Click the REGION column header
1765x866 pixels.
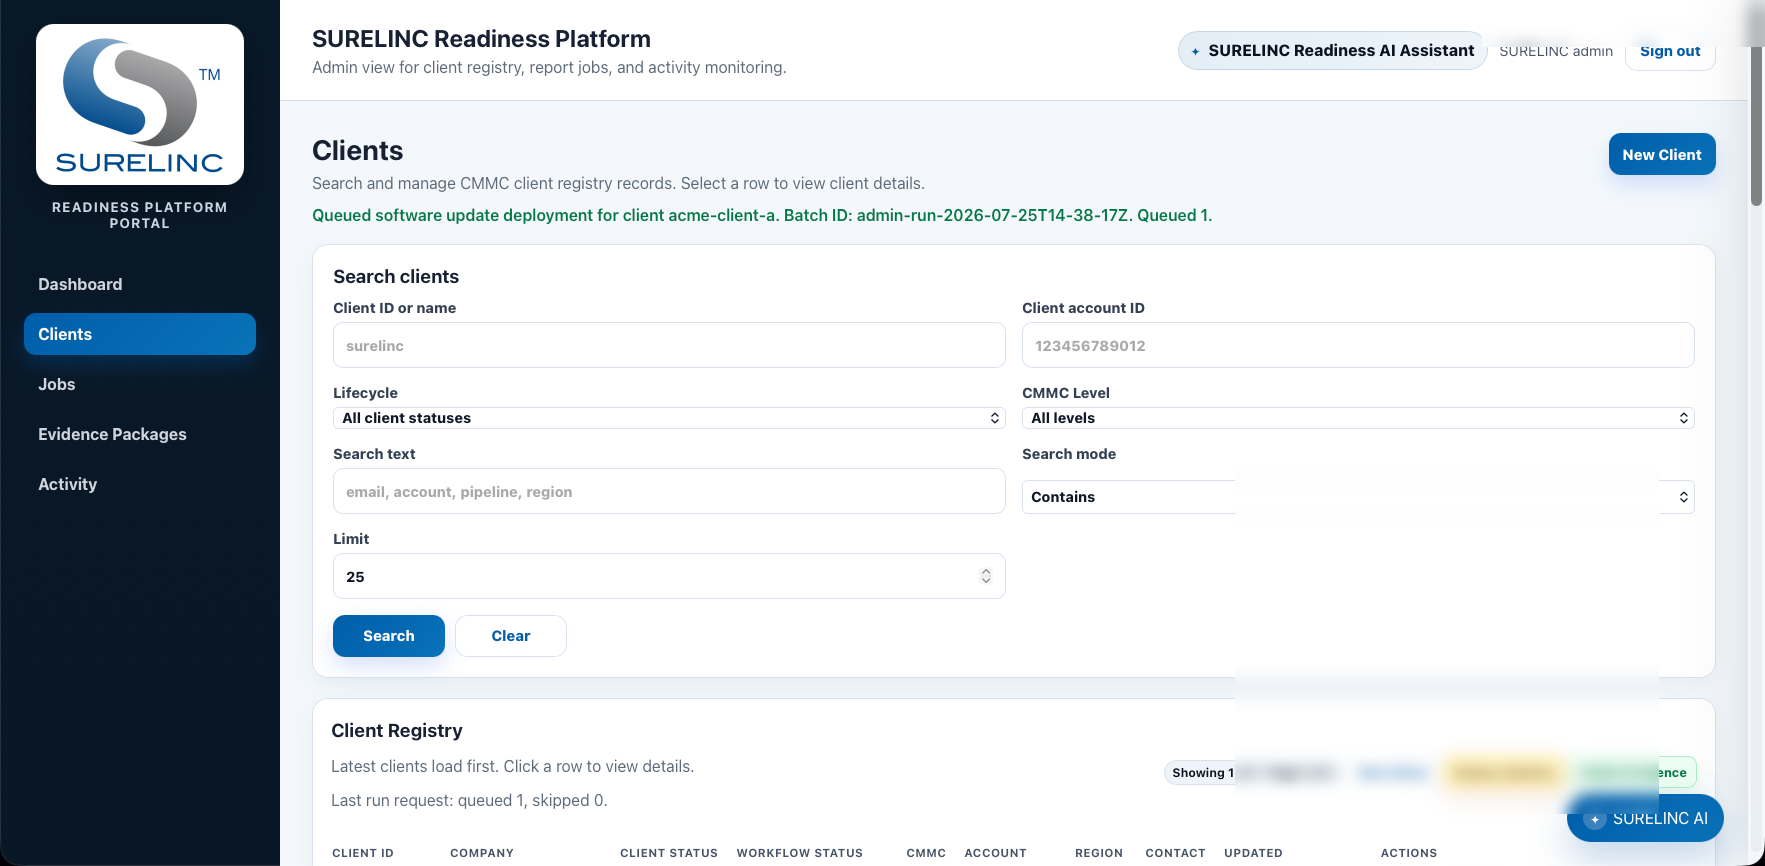(1099, 853)
